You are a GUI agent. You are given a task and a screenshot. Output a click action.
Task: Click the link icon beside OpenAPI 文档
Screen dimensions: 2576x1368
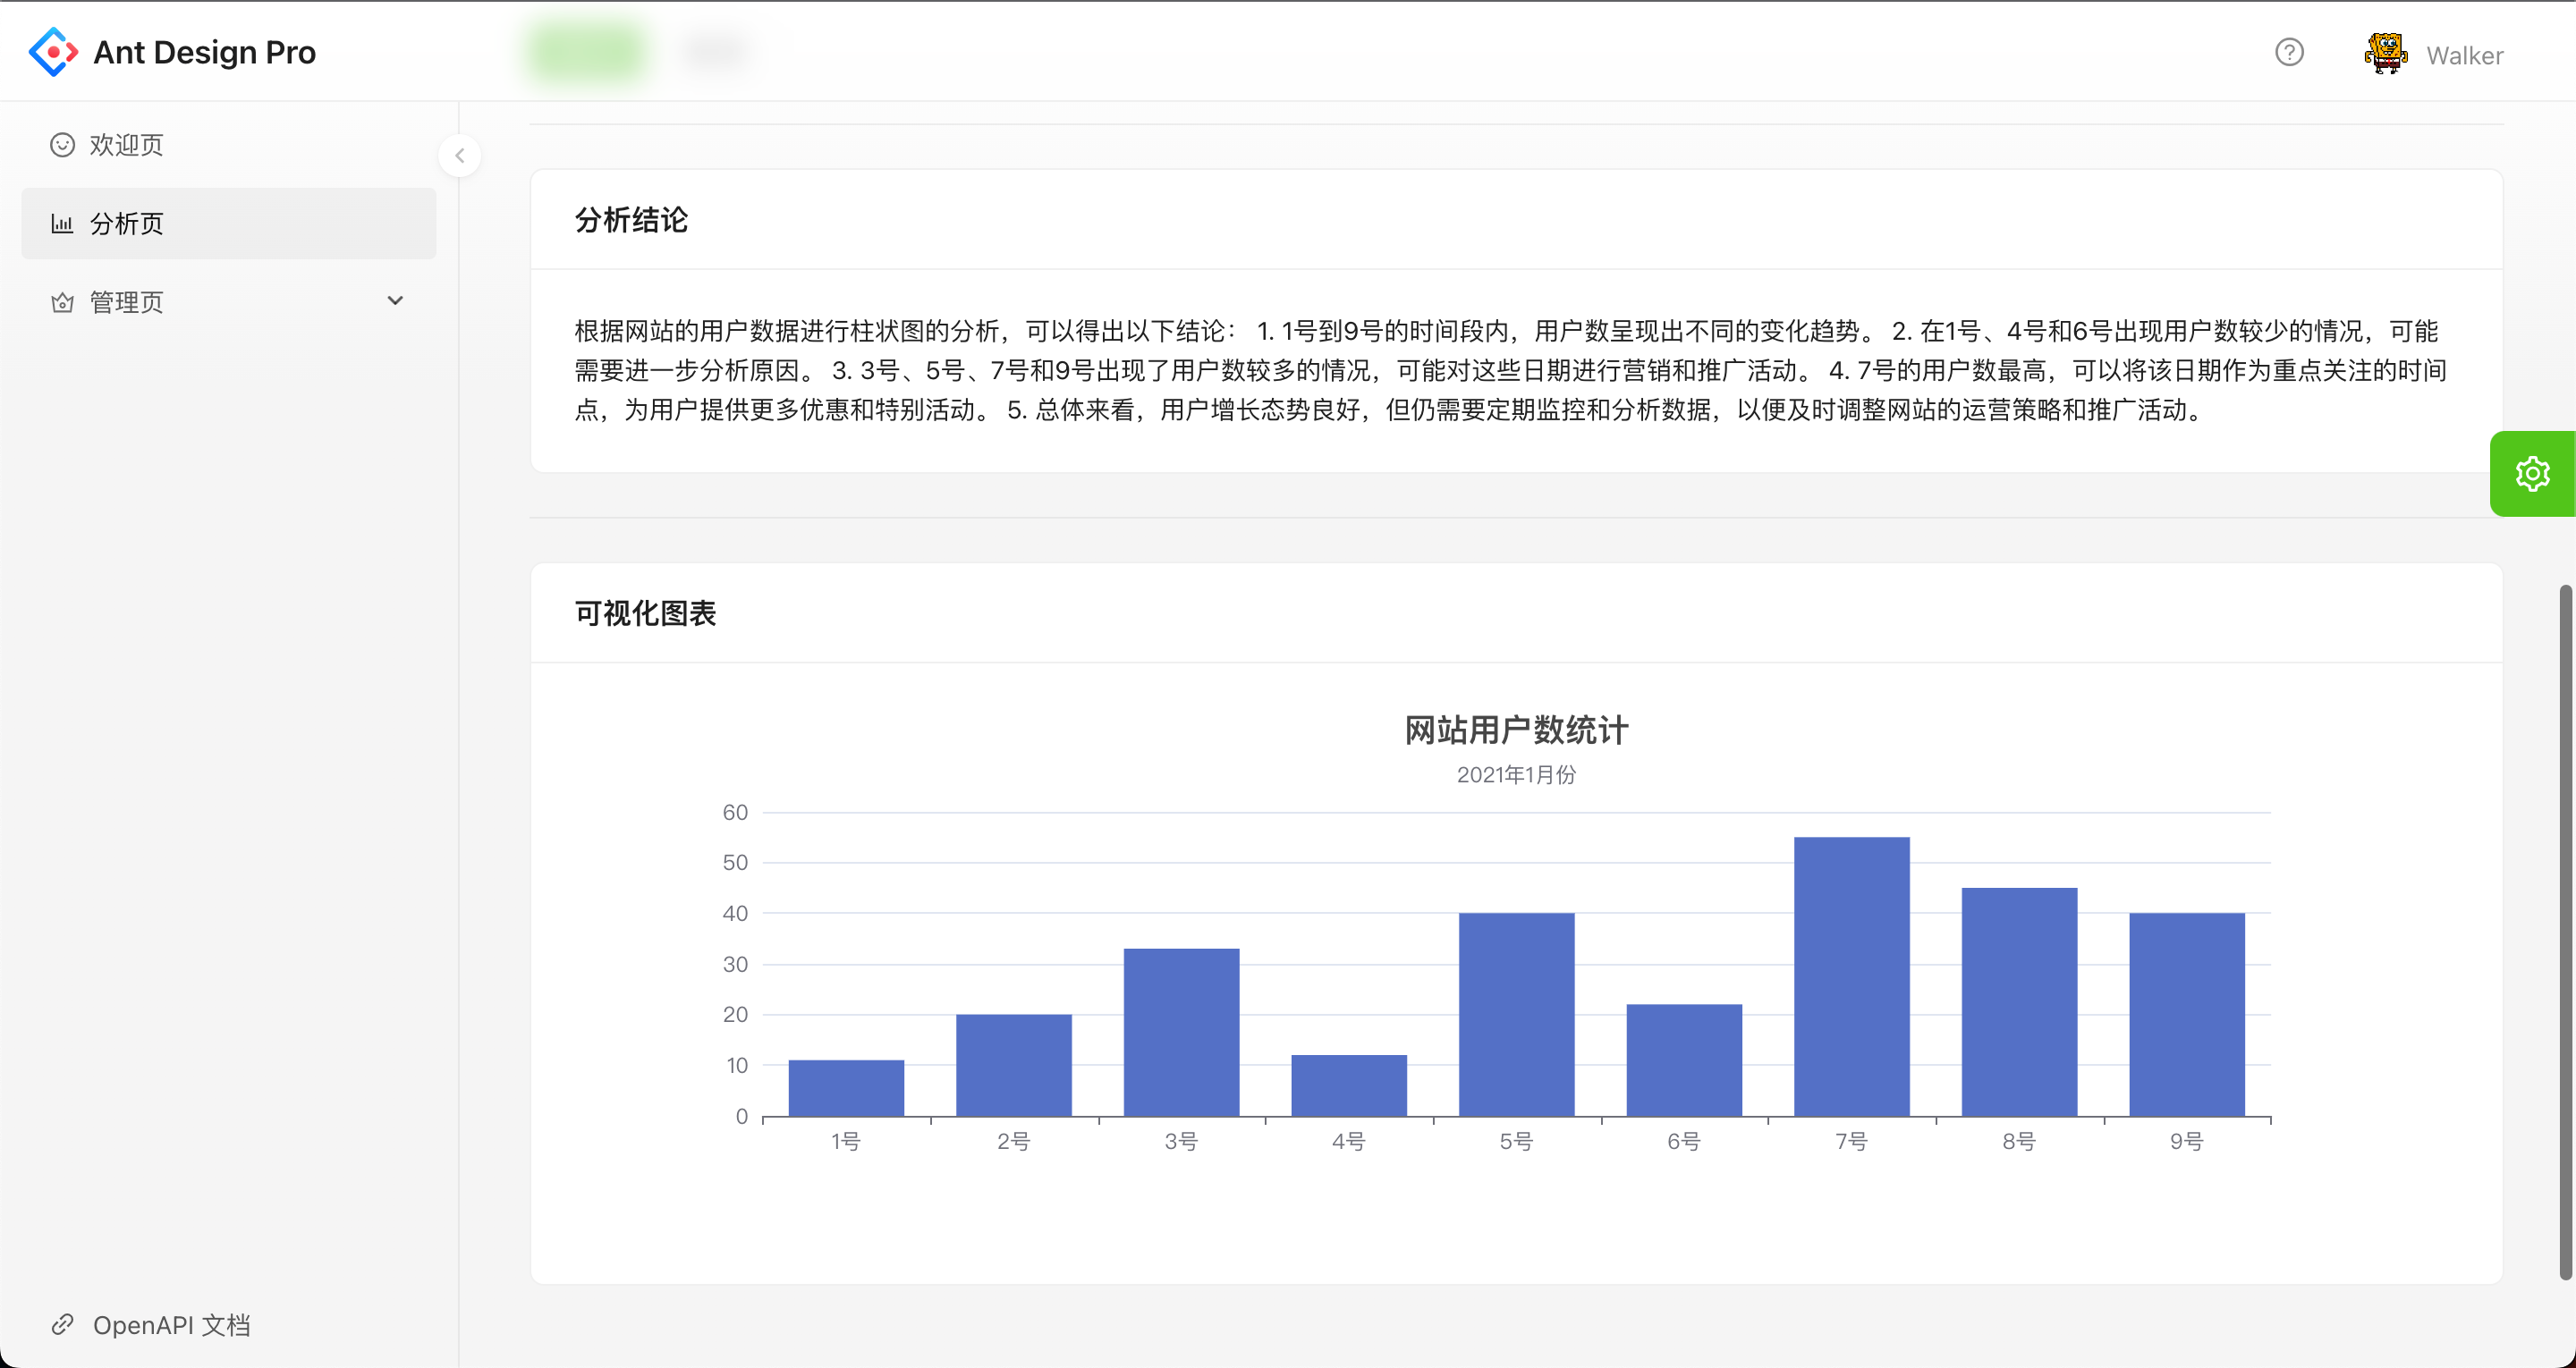click(62, 1324)
